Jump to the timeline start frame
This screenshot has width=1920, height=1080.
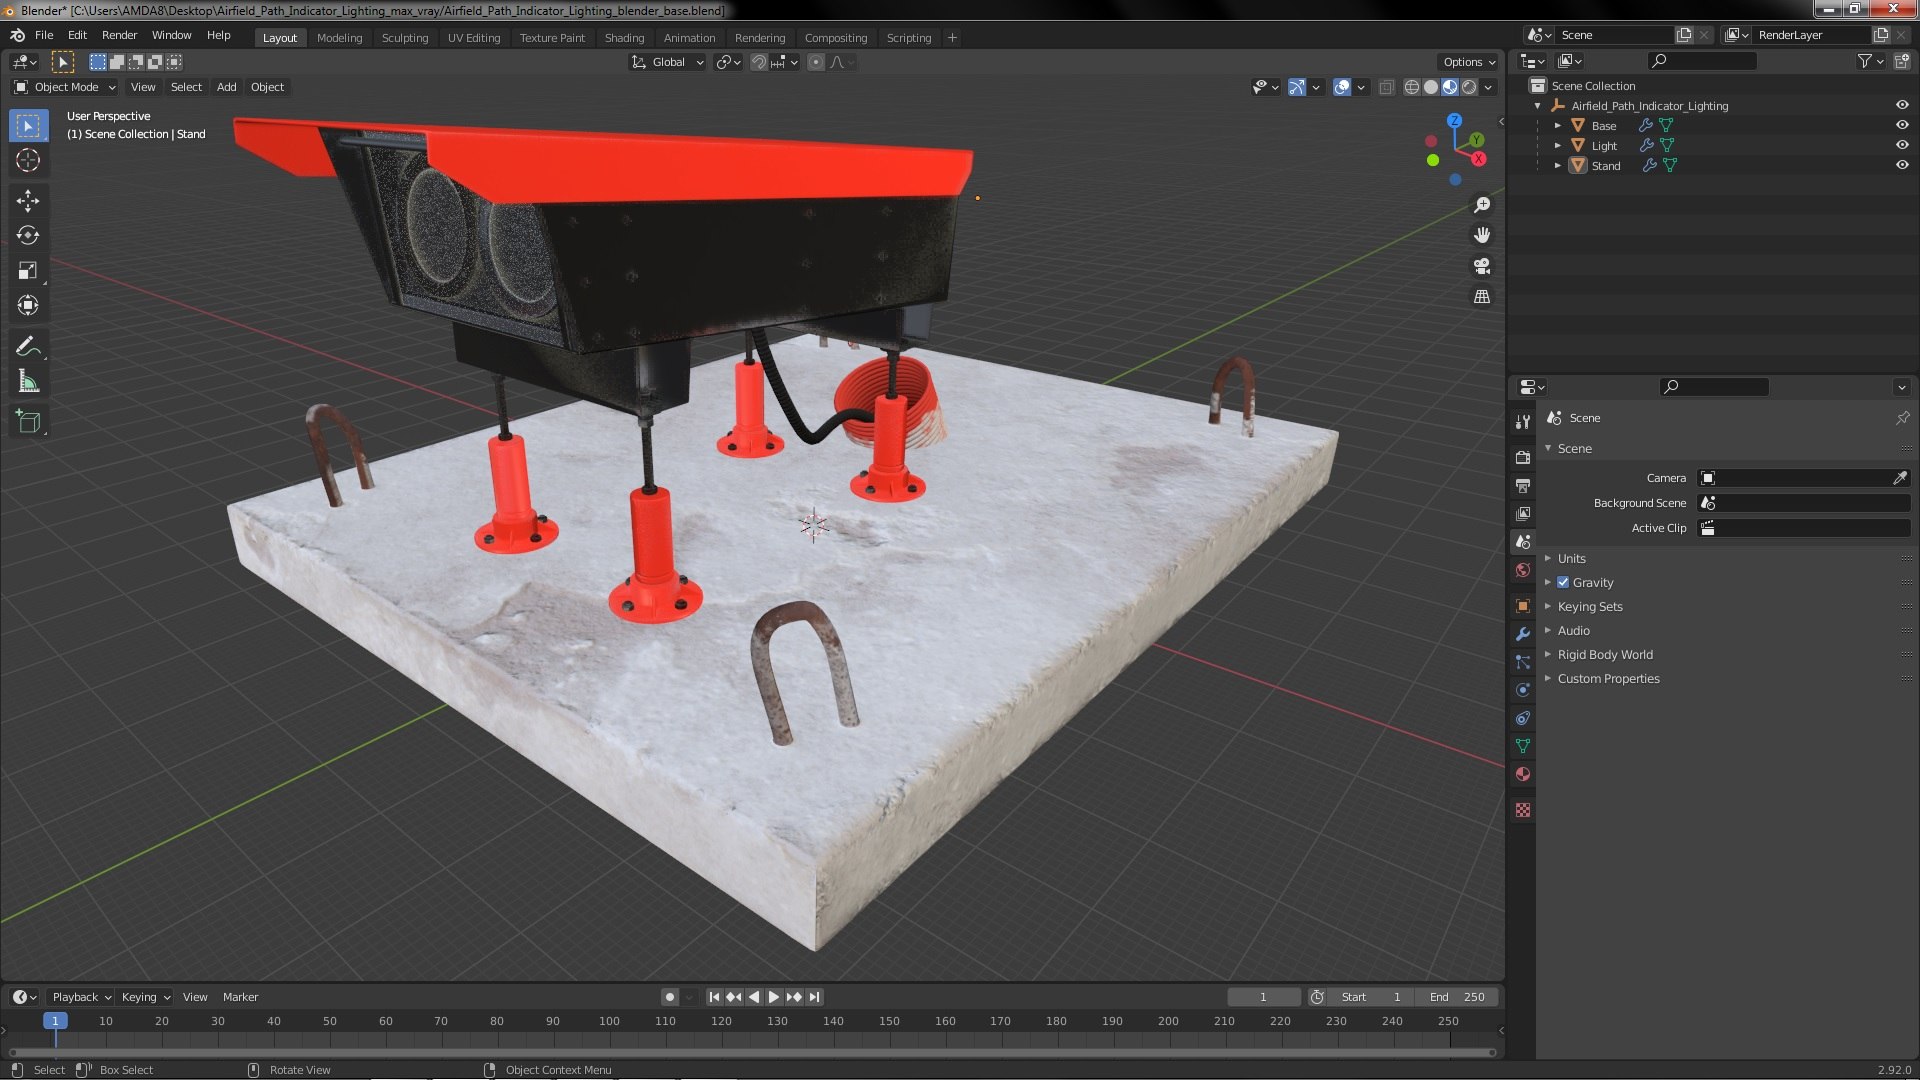point(714,997)
